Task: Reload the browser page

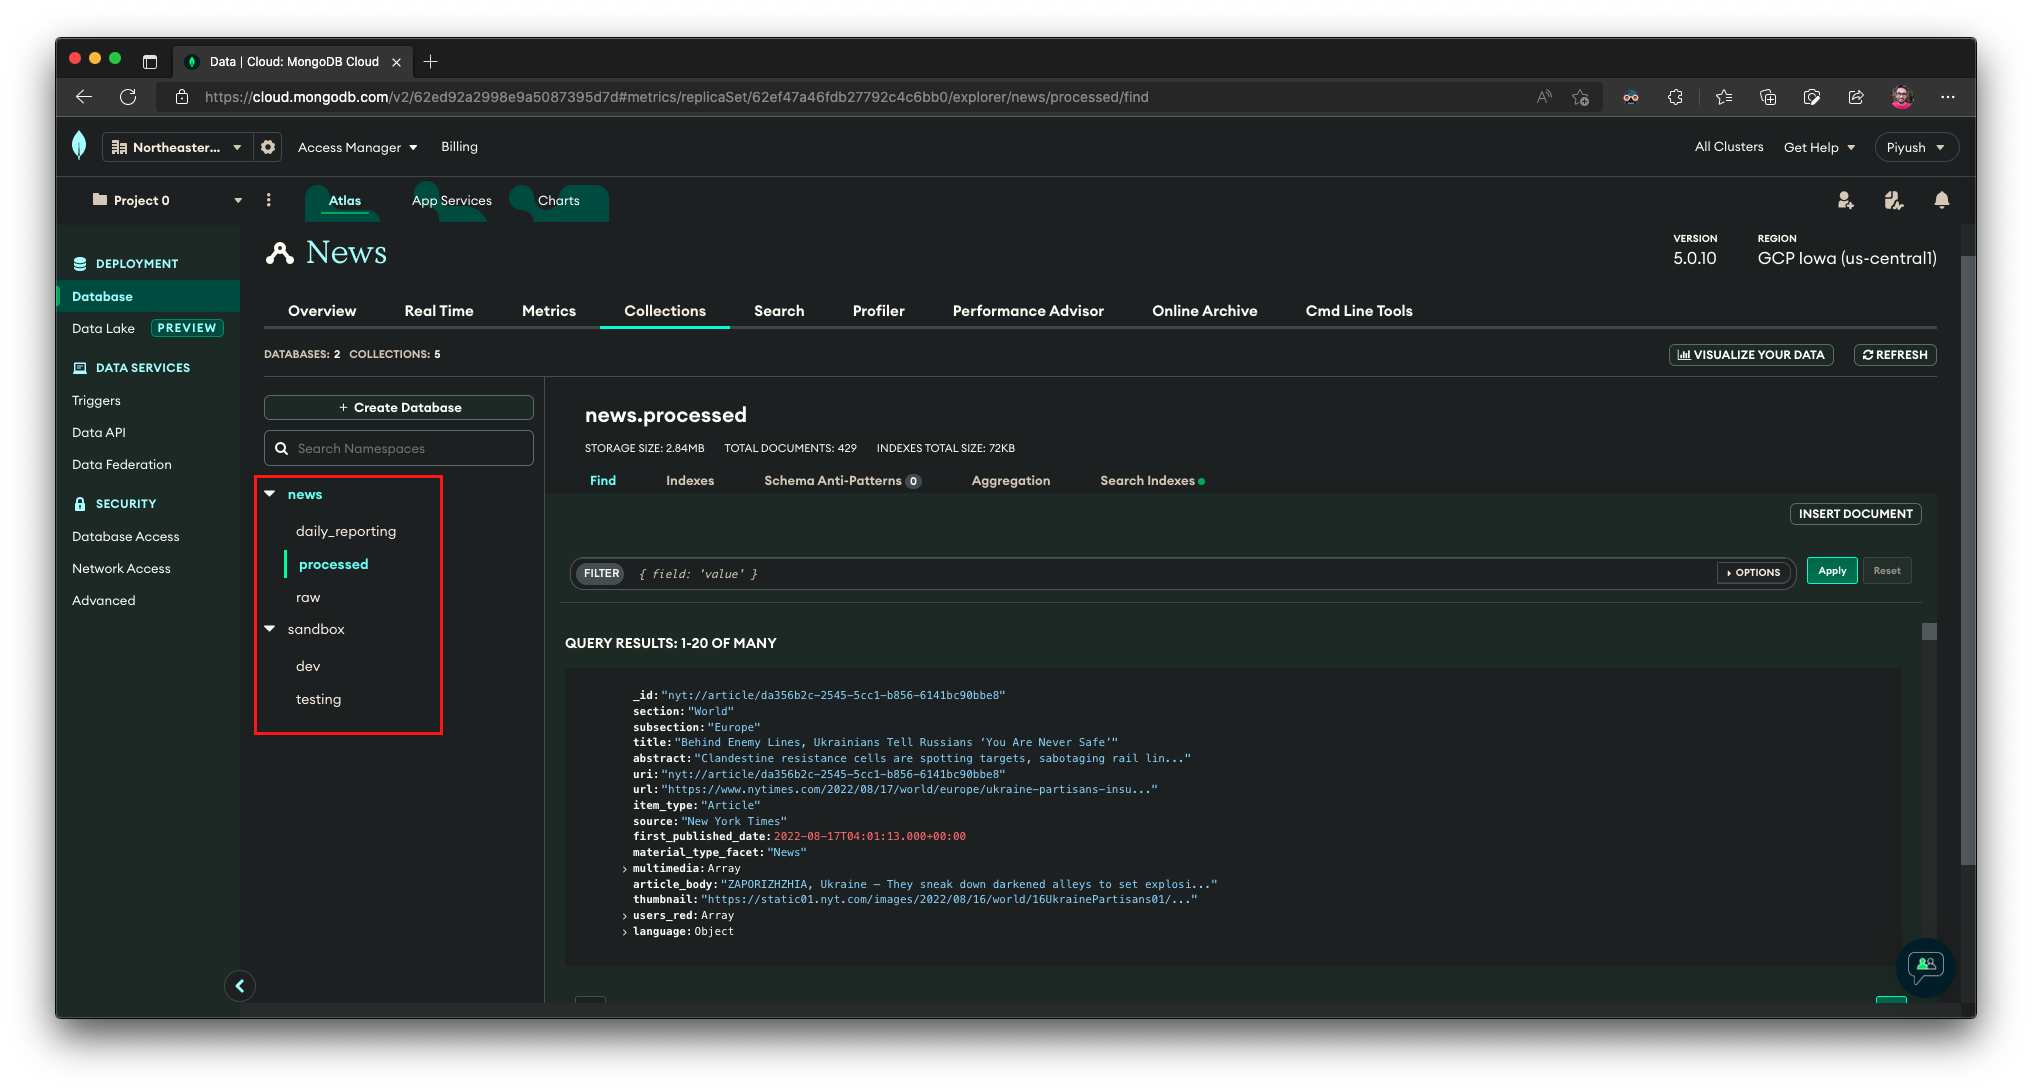Action: click(128, 97)
